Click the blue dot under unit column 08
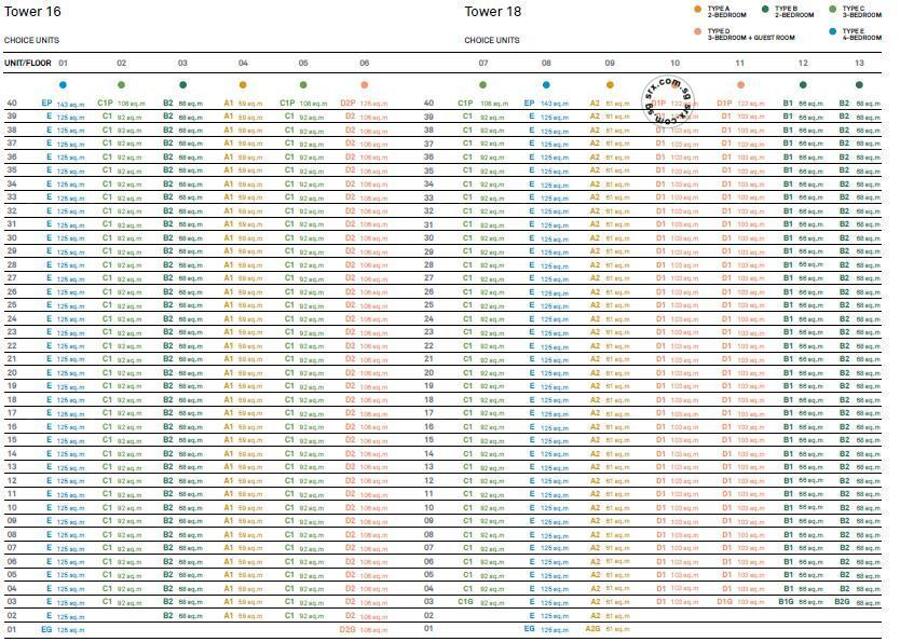 point(546,85)
